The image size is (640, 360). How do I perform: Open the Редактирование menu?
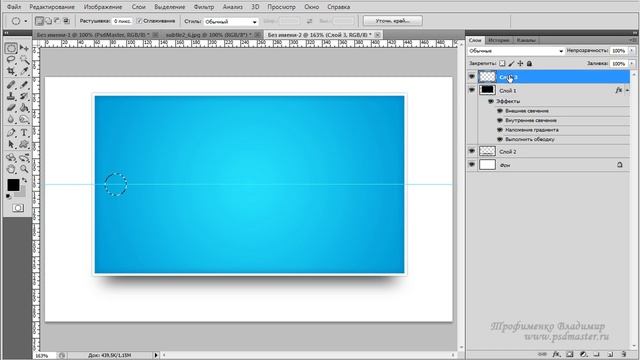52,7
